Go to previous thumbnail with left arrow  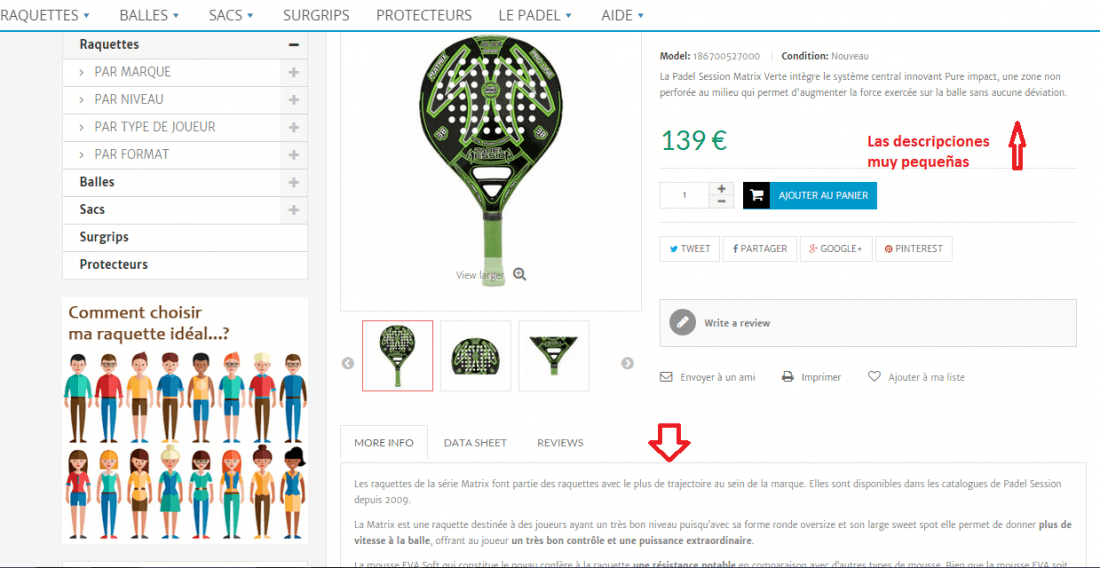click(348, 363)
